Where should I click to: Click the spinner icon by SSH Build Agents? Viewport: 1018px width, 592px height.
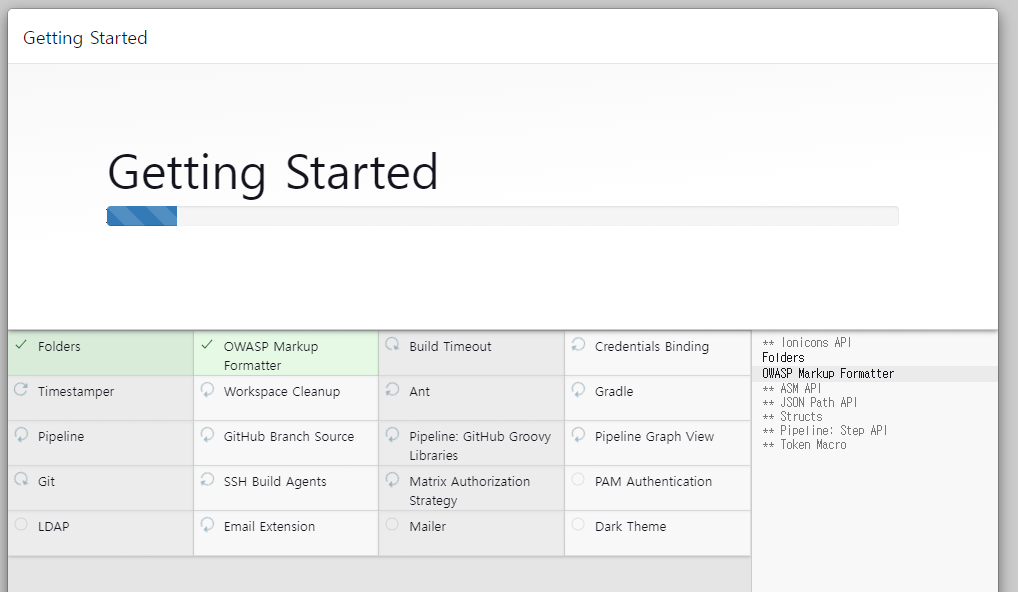(x=207, y=479)
